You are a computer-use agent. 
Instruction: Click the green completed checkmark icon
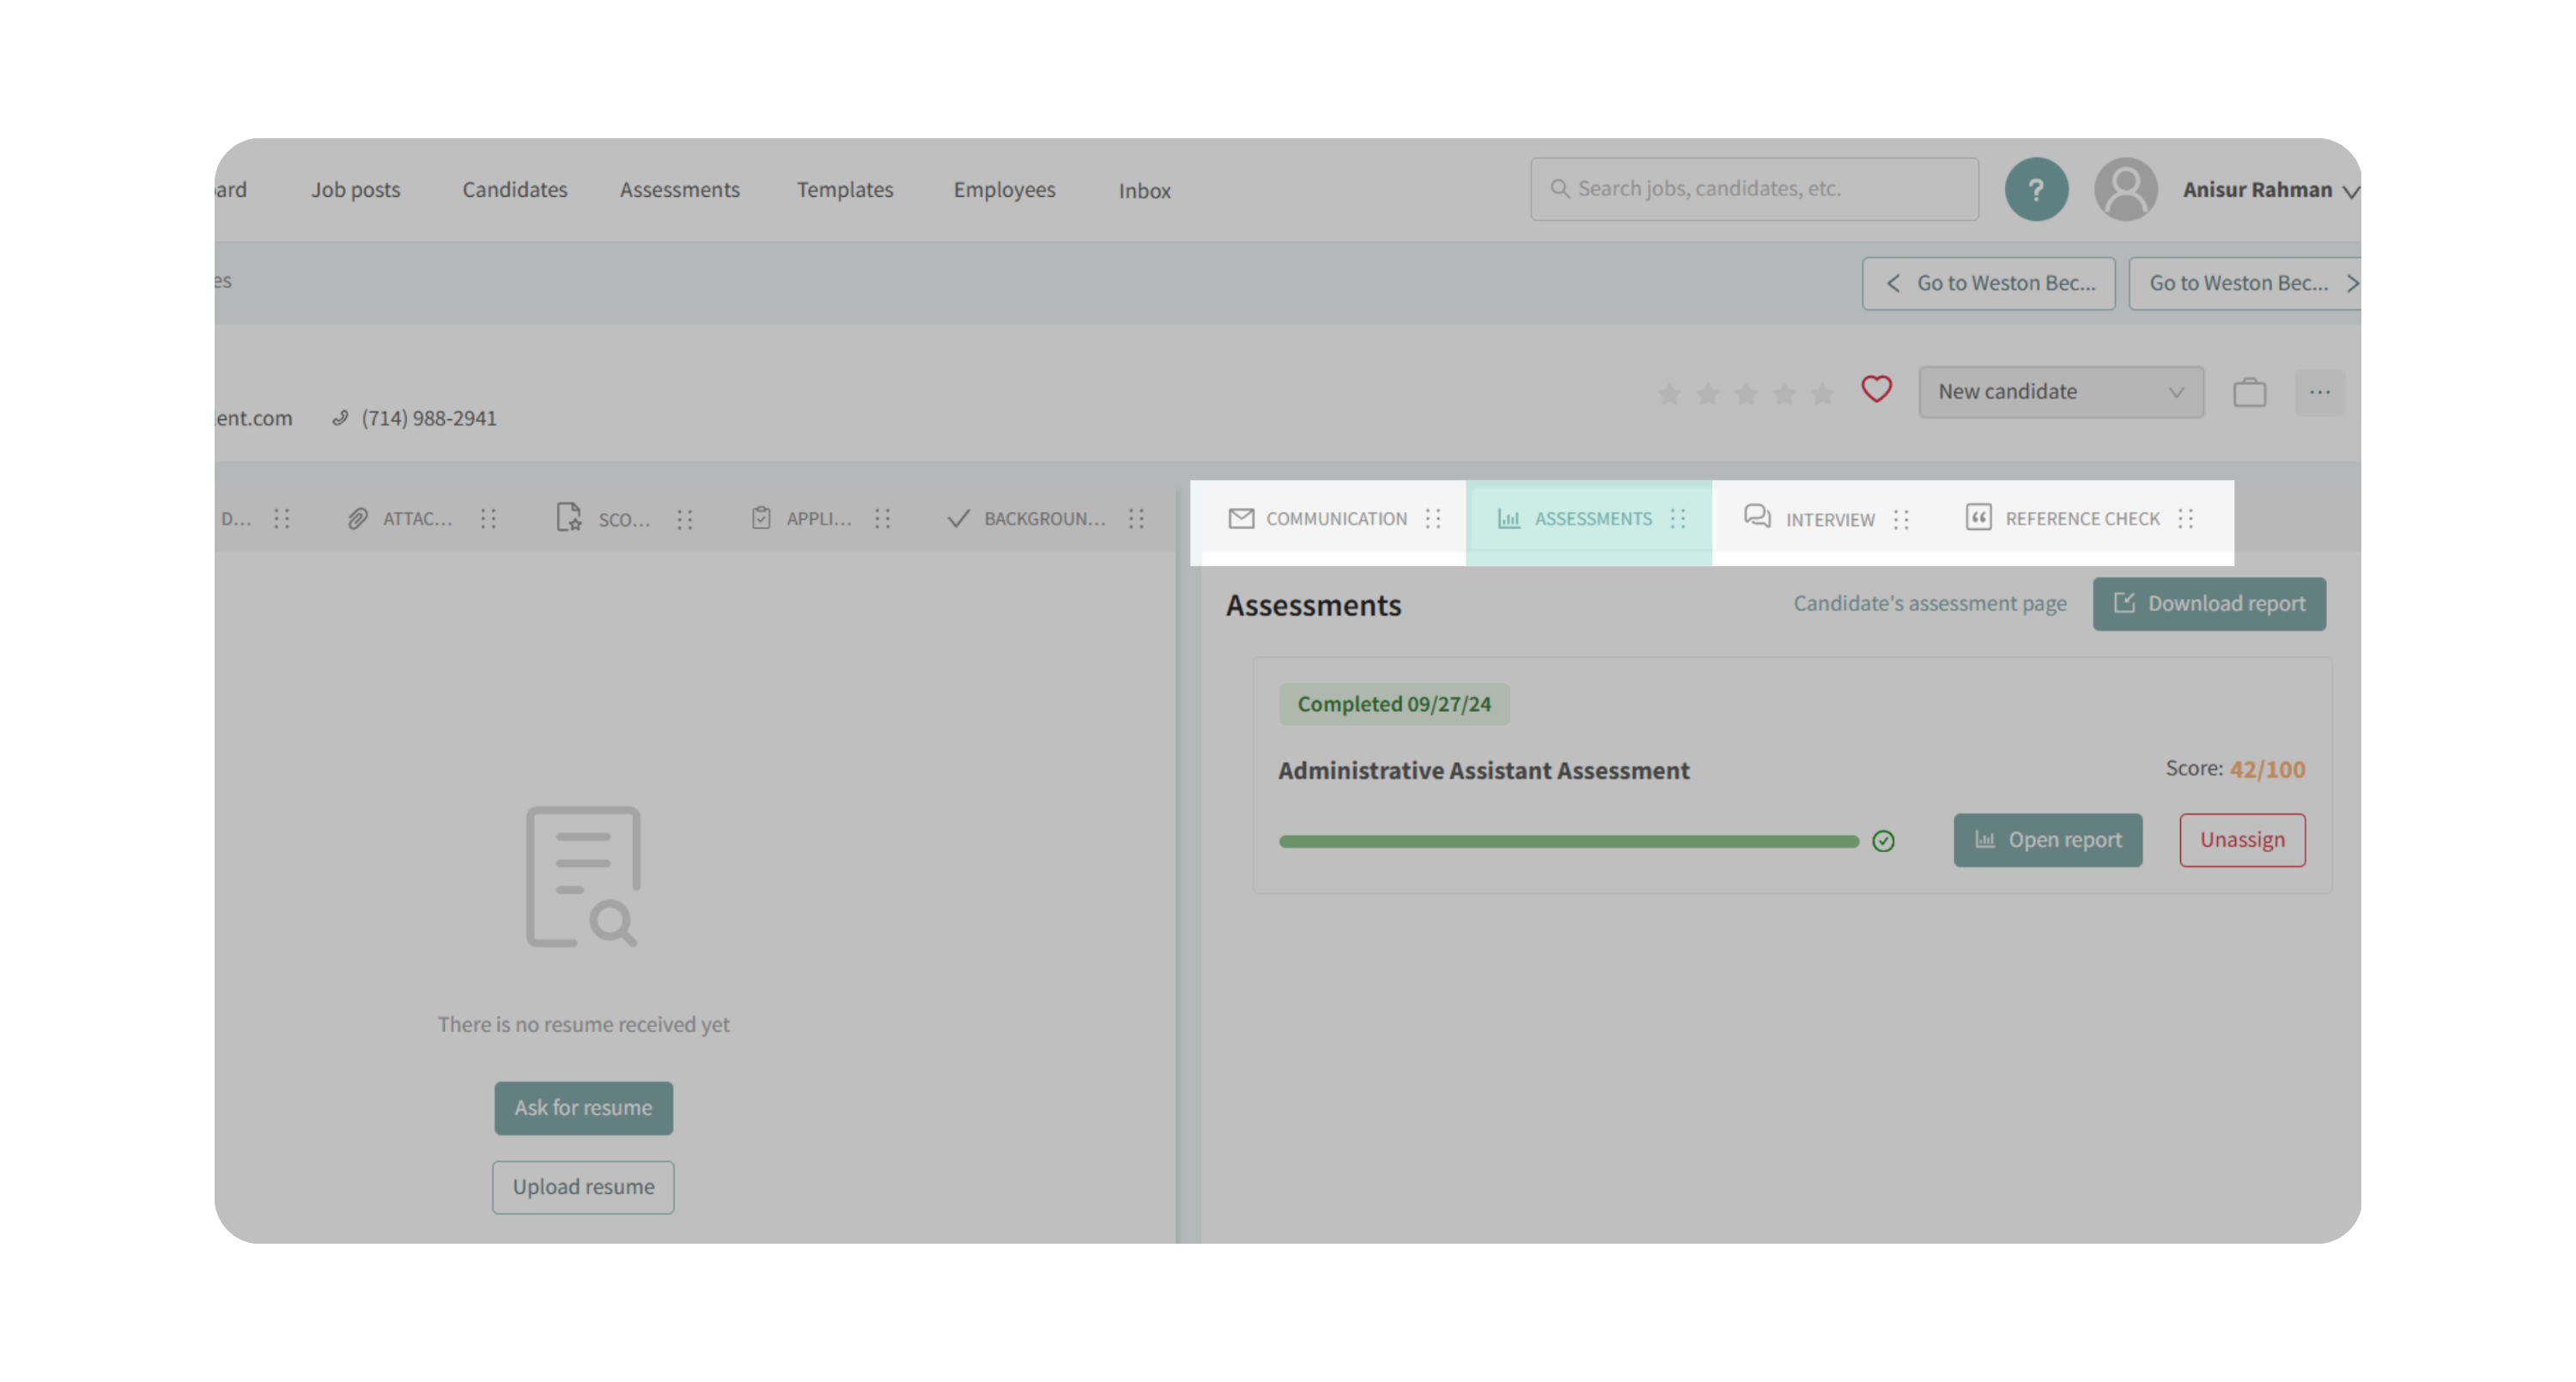pyautogui.click(x=1883, y=841)
